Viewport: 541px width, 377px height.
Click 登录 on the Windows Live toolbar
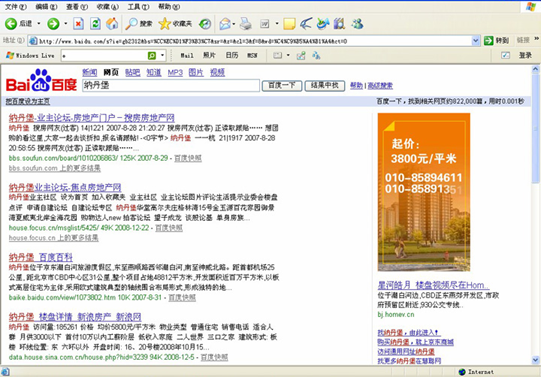pyautogui.click(x=525, y=55)
